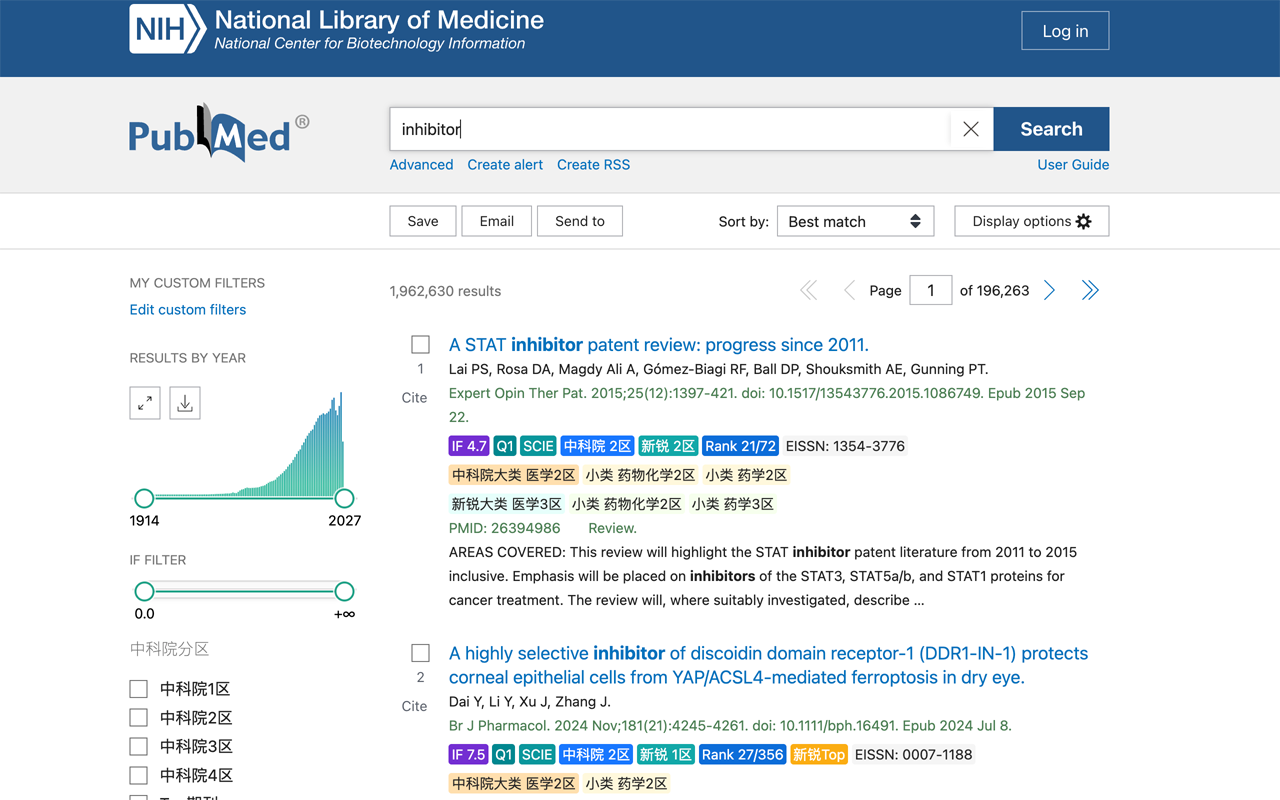Image resolution: width=1280 pixels, height=800 pixels.
Task: Click the 小类 药物化学2区 tag in the 中科院大类 row
Action: point(640,475)
